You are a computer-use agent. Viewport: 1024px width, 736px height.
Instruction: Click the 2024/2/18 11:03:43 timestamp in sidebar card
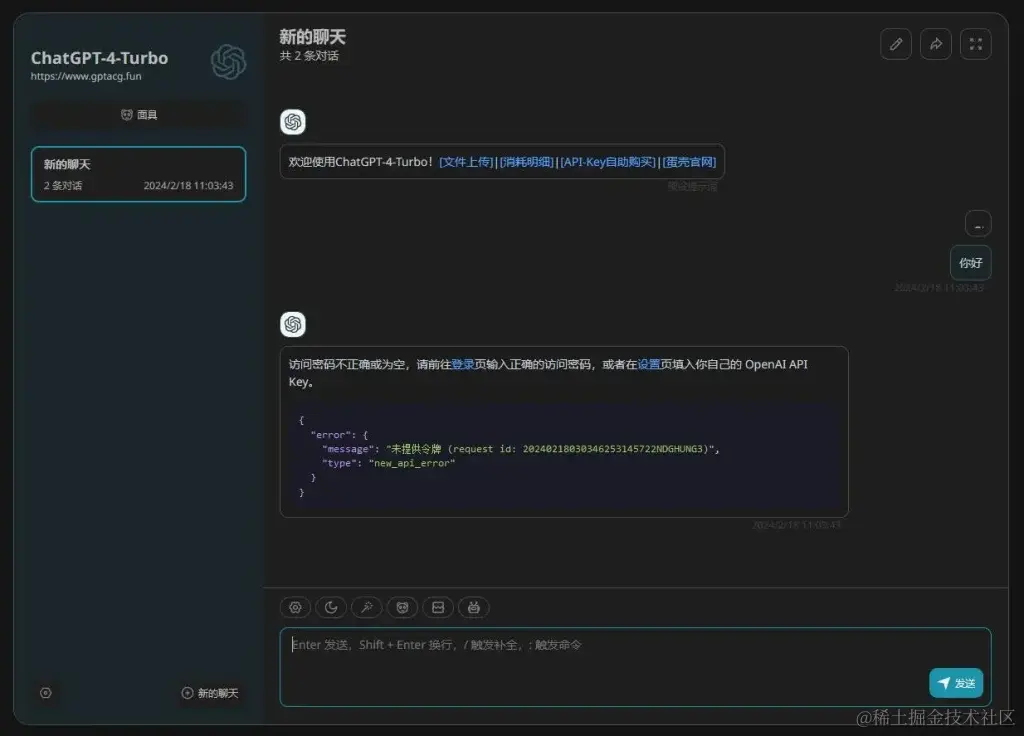click(188, 186)
